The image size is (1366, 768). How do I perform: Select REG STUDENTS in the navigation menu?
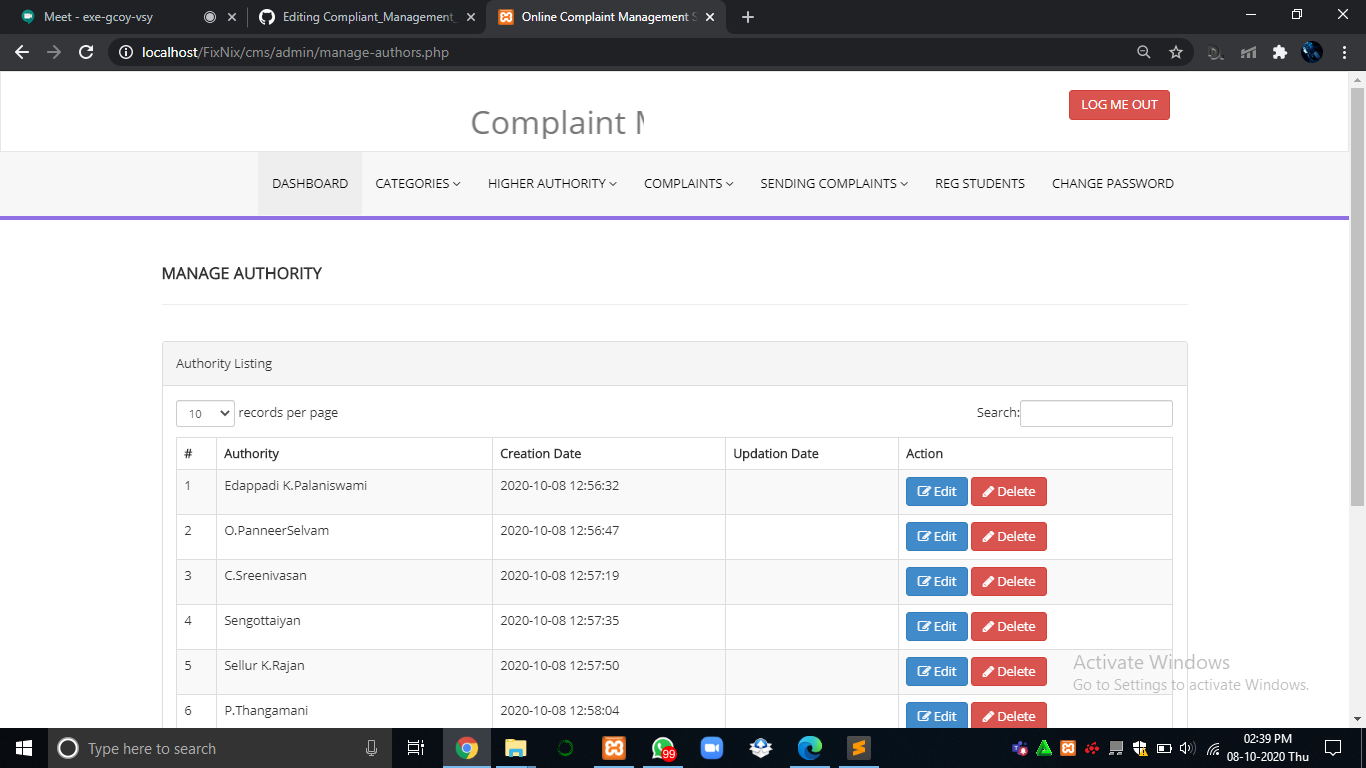tap(979, 183)
